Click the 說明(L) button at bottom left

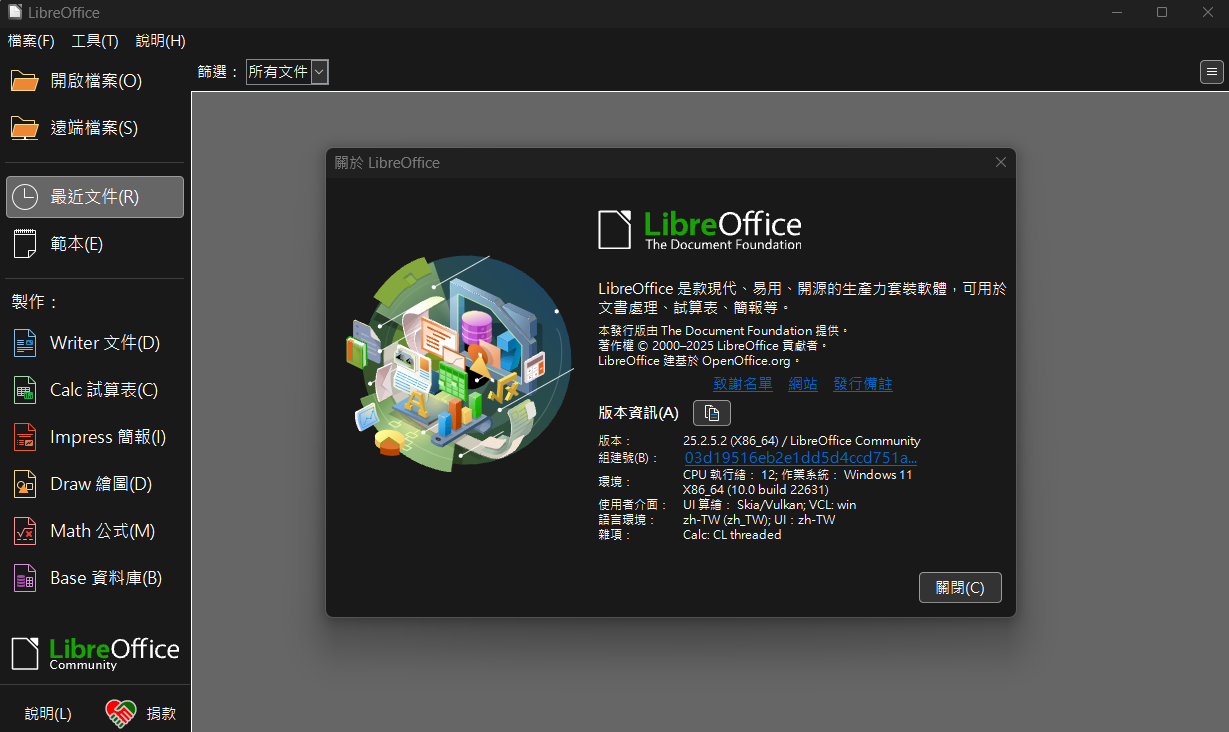pyautogui.click(x=48, y=714)
